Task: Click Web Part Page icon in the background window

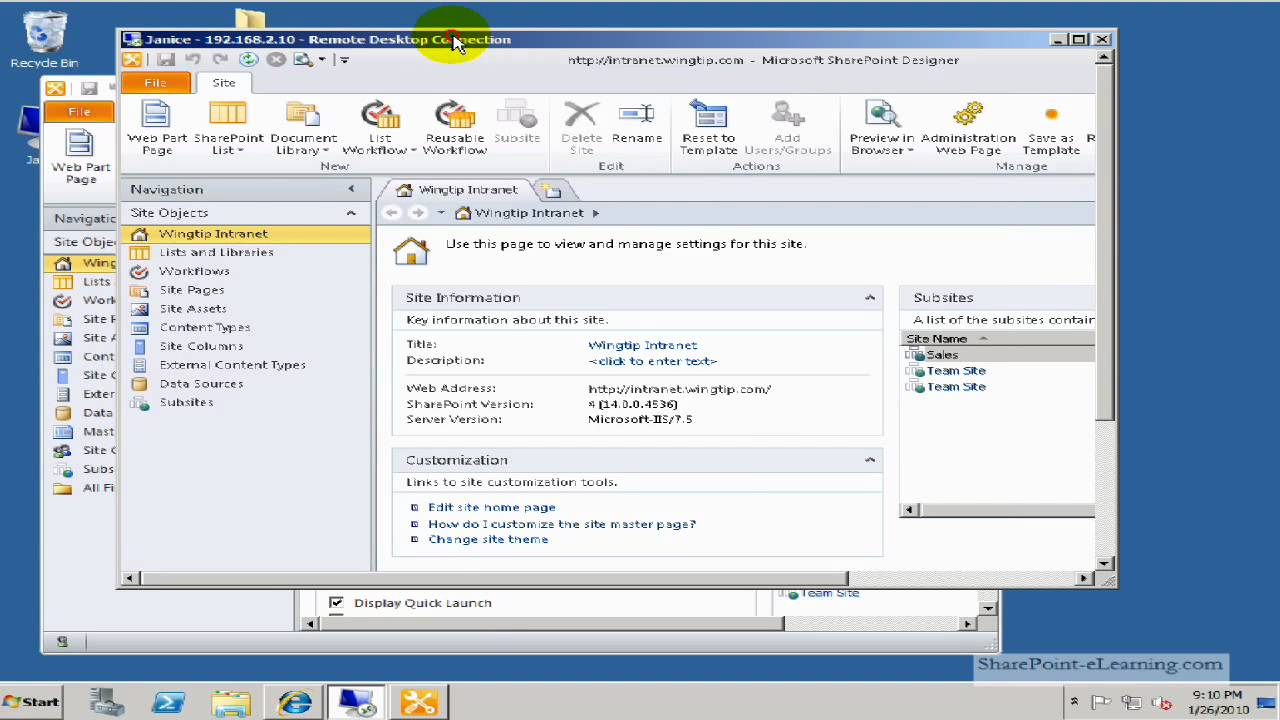Action: click(80, 155)
